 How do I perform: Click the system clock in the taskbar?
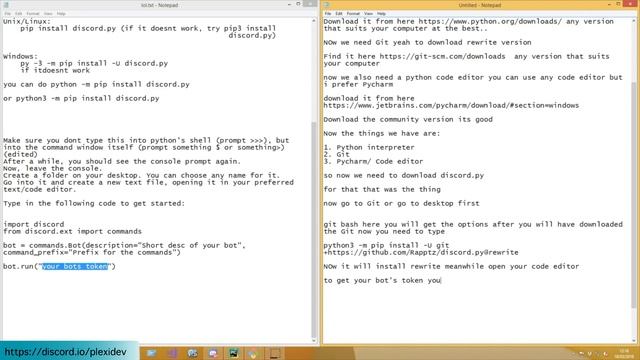(624, 353)
